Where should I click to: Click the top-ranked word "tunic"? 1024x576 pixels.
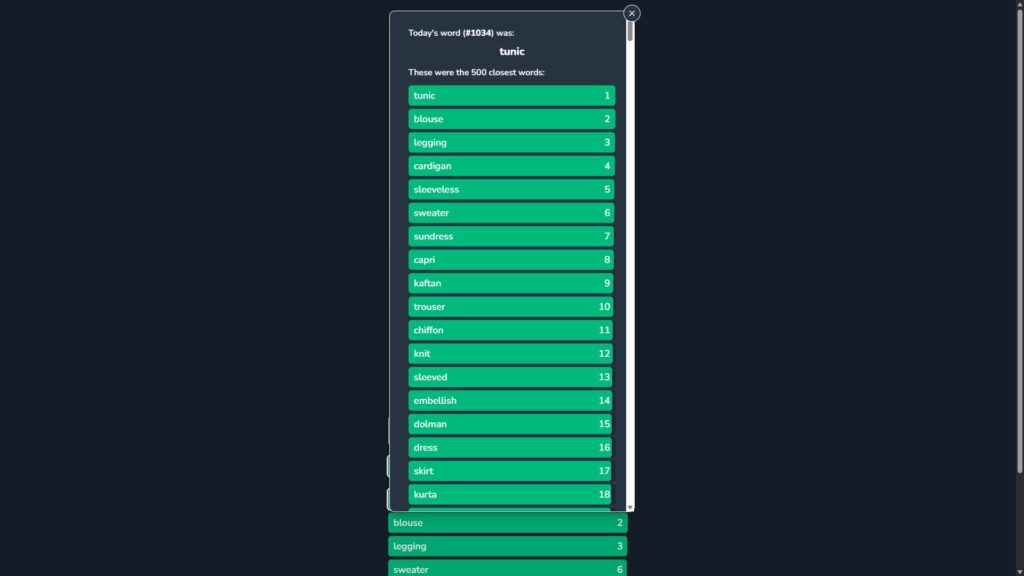511,95
